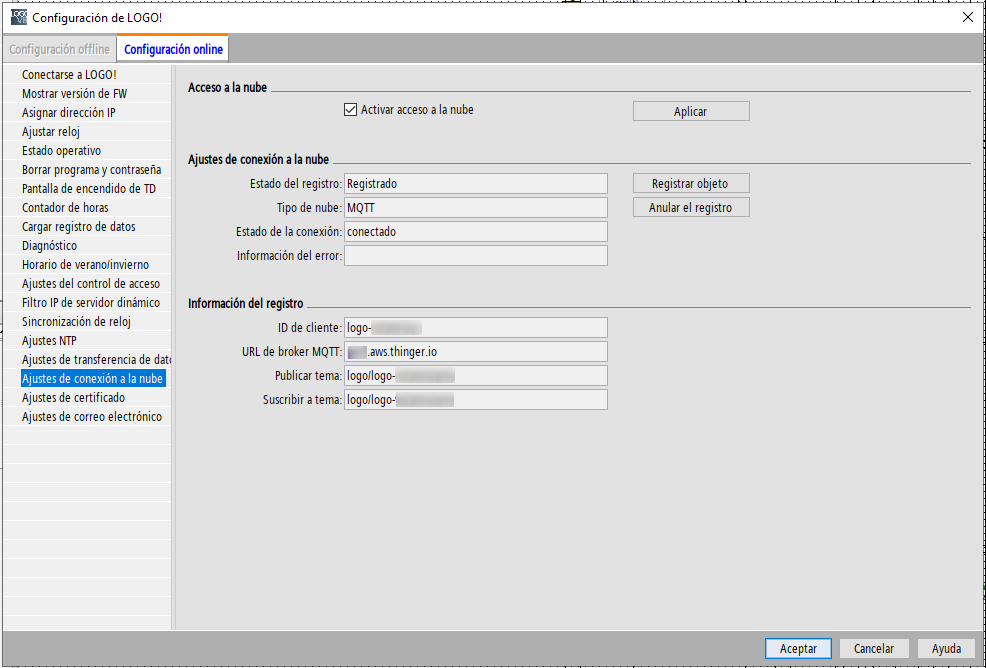
Task: Select Ajustes de correo electrónico entry
Action: (x=91, y=417)
